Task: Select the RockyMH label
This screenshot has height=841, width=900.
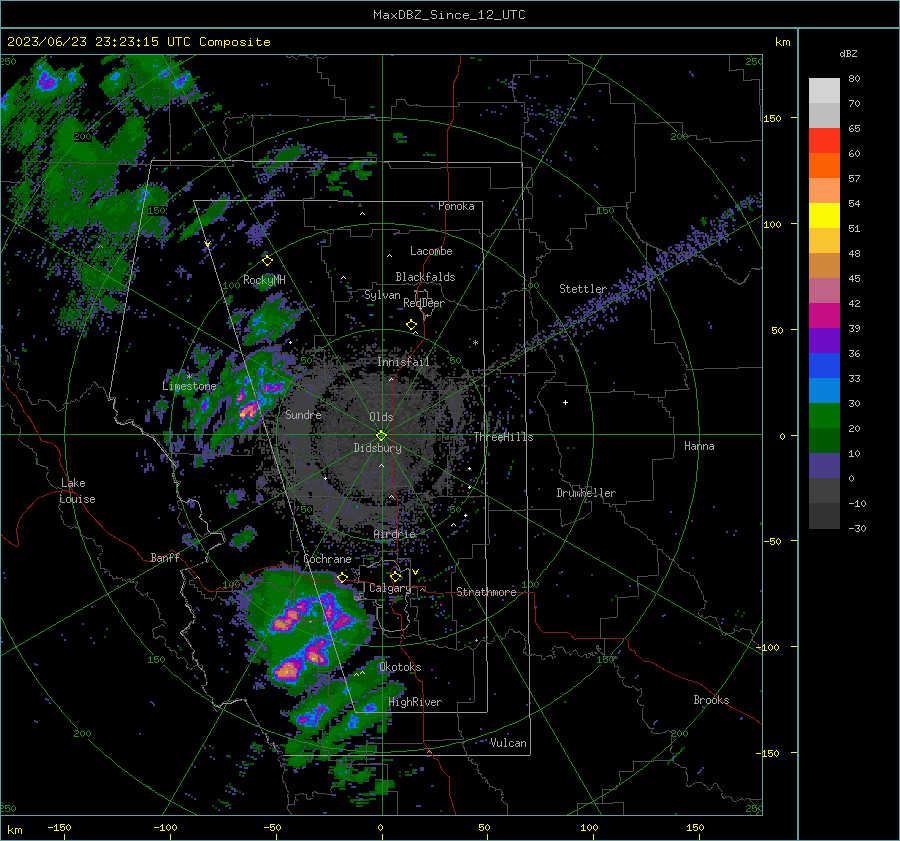Action: tap(264, 280)
